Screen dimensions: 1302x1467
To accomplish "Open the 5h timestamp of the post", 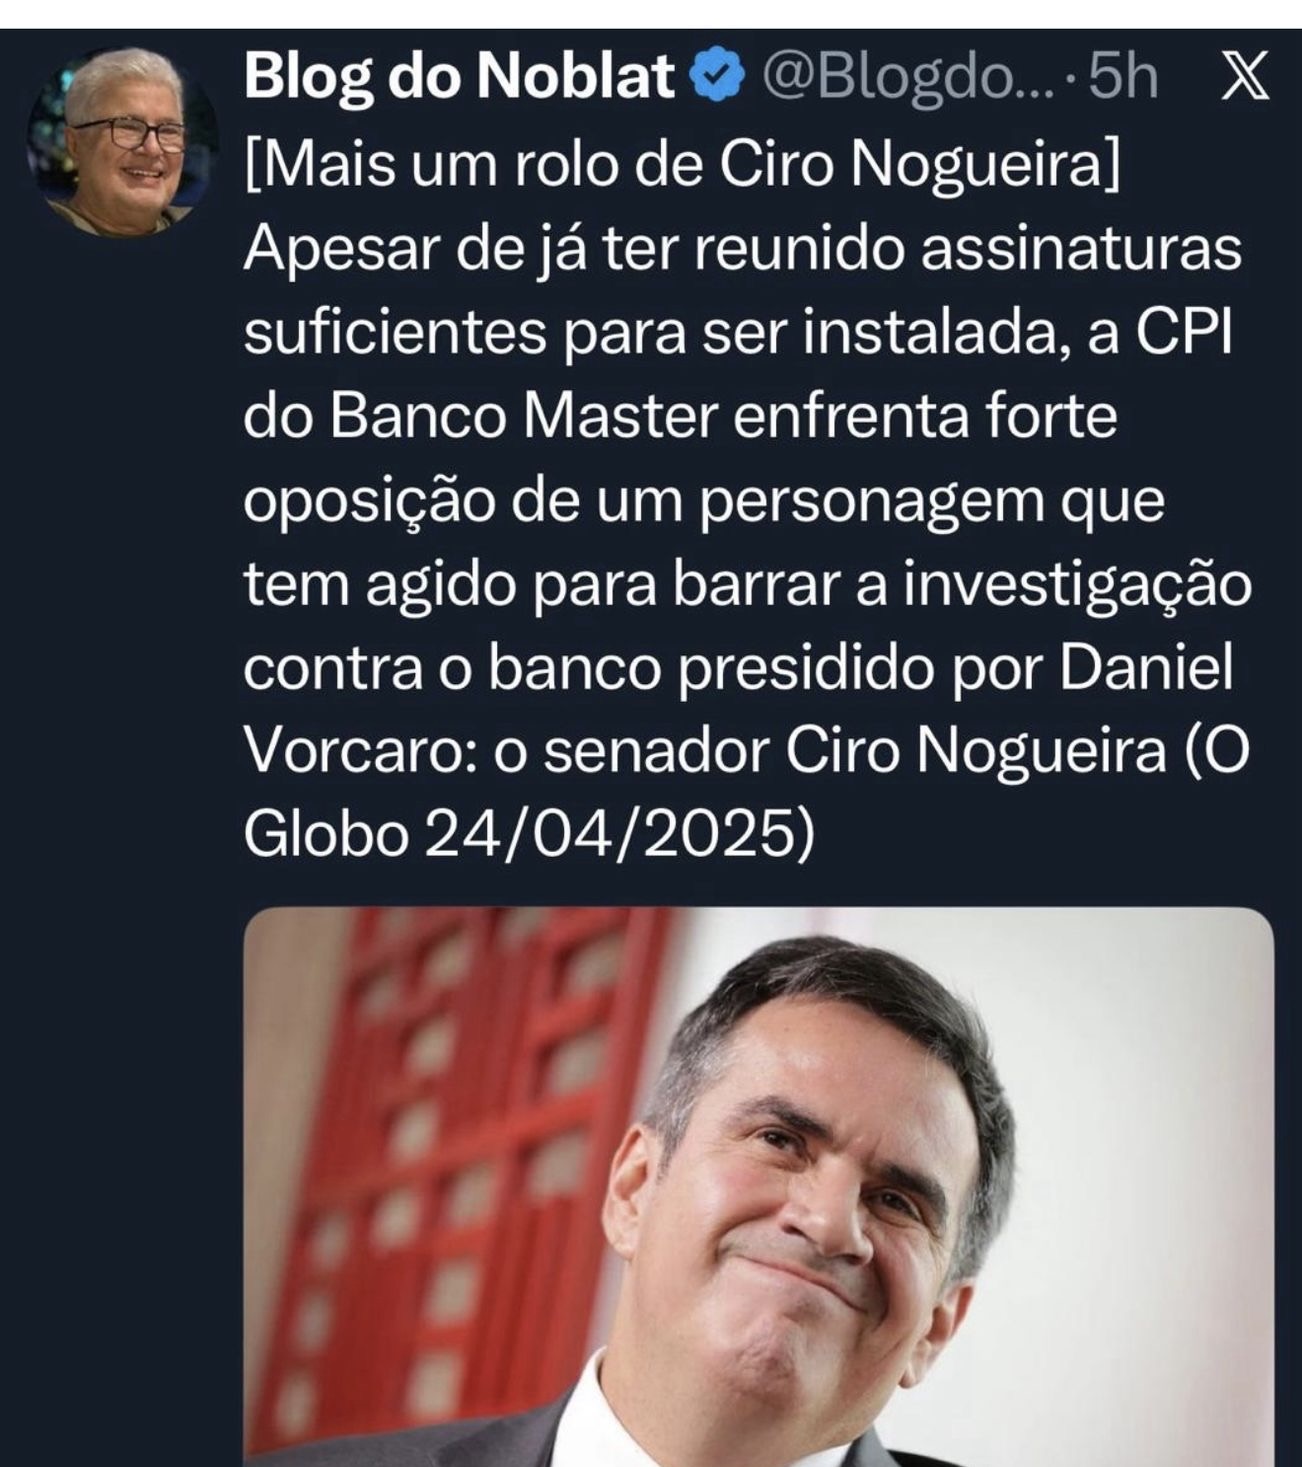I will [x=1122, y=77].
